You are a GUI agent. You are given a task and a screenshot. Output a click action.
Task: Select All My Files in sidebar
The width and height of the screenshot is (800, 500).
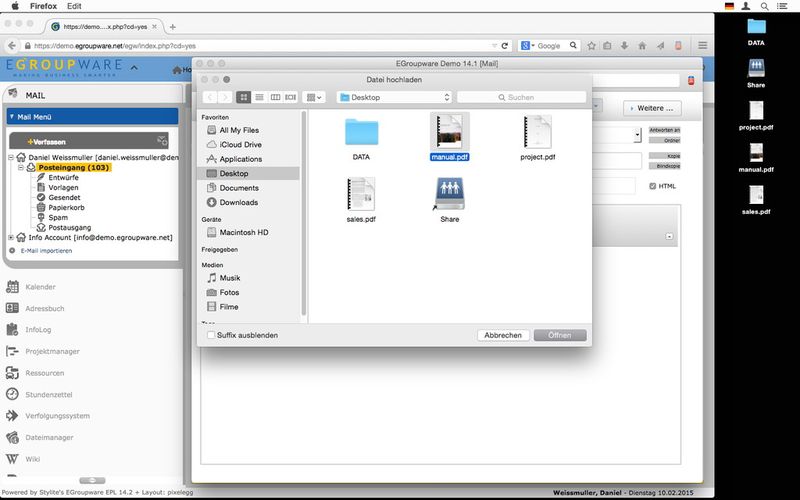239,130
